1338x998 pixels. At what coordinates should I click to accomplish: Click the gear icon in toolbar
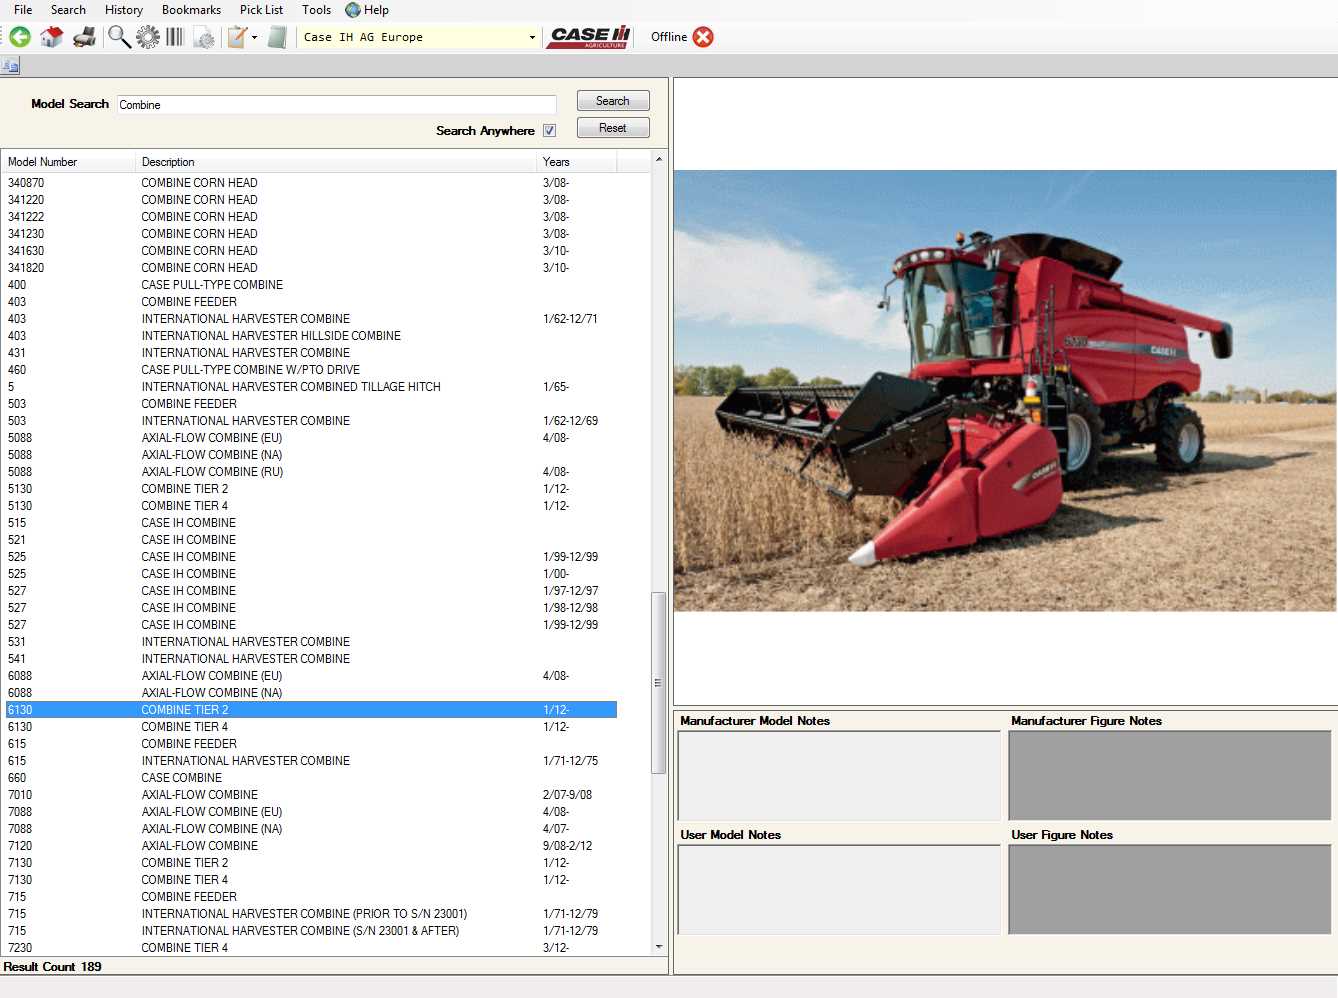point(148,37)
